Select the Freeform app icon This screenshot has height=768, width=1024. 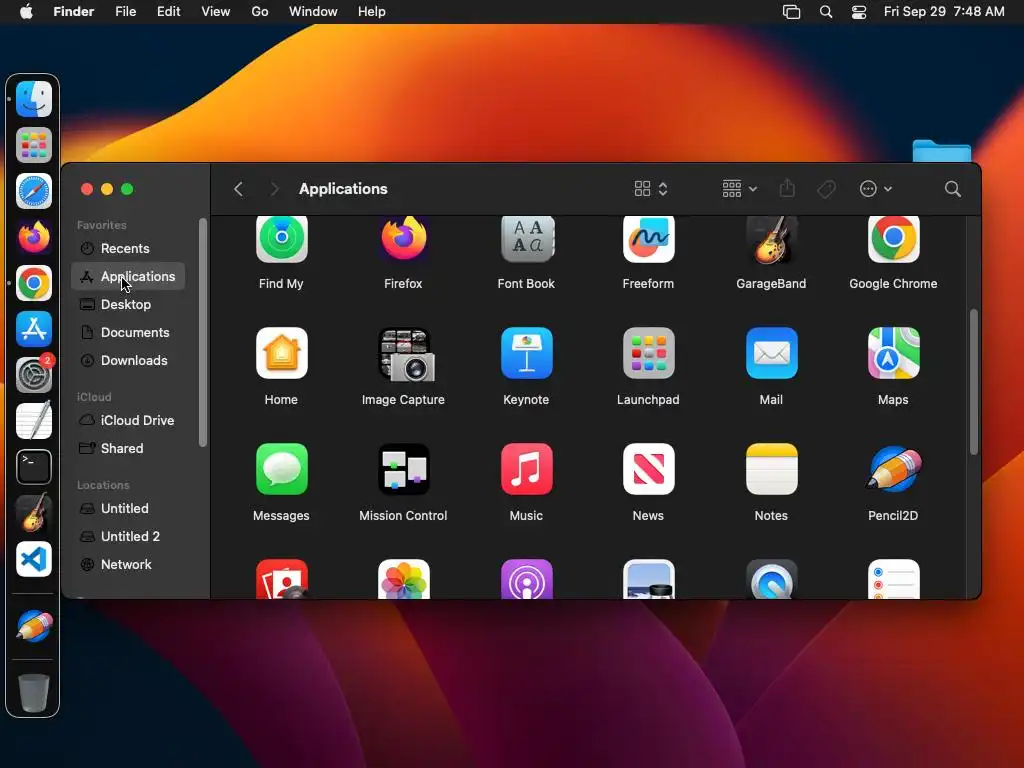648,239
